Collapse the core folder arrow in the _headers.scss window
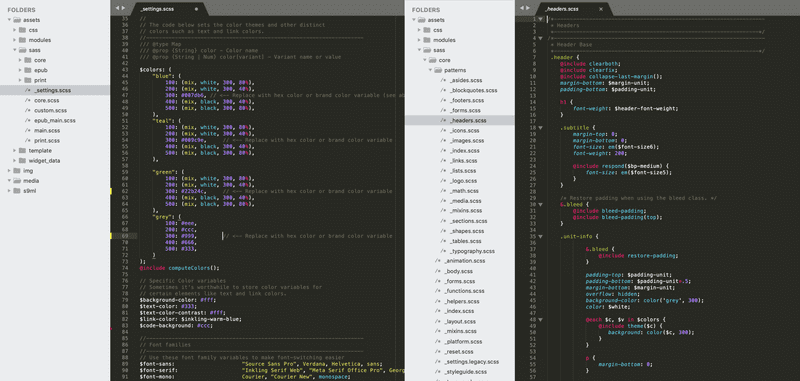This screenshot has width=800, height=381. tap(425, 60)
